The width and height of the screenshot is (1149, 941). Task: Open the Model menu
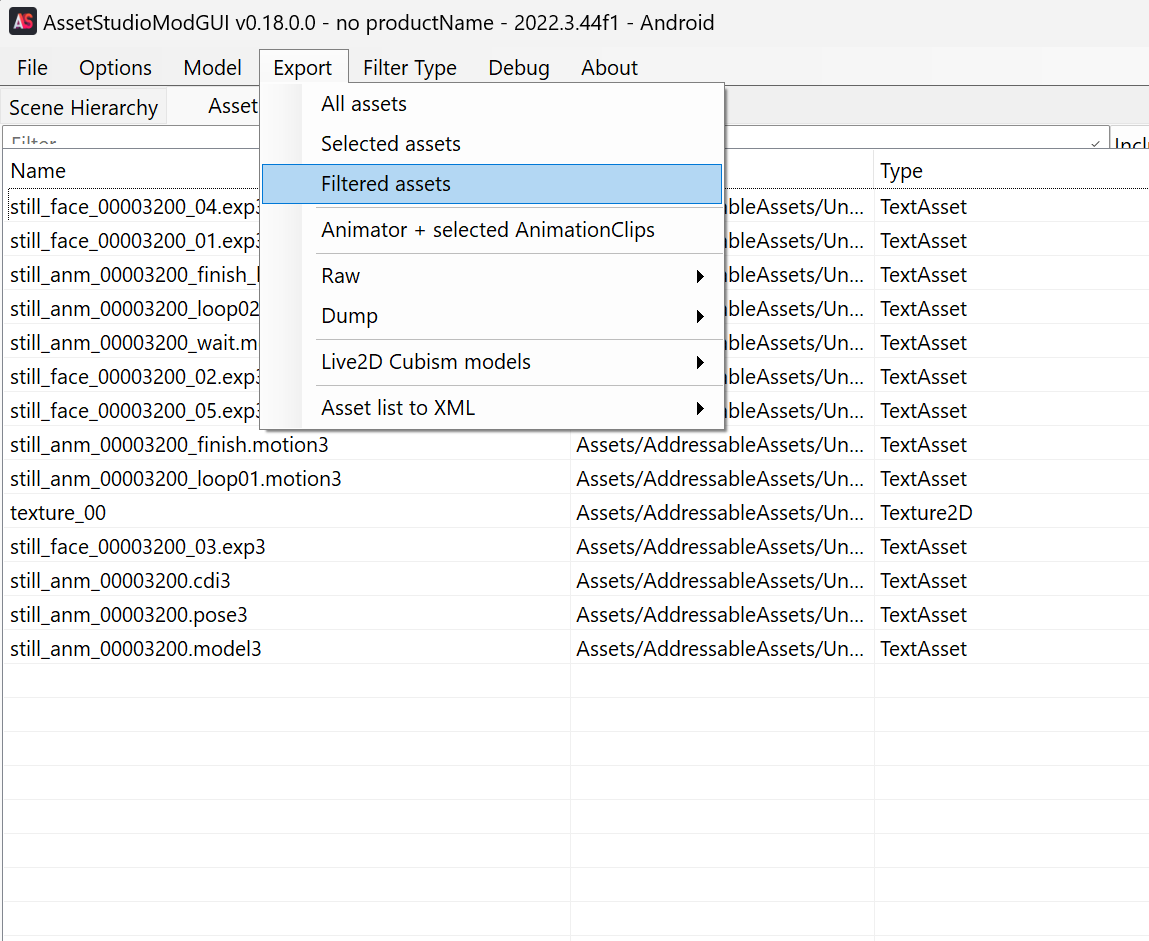coord(213,67)
